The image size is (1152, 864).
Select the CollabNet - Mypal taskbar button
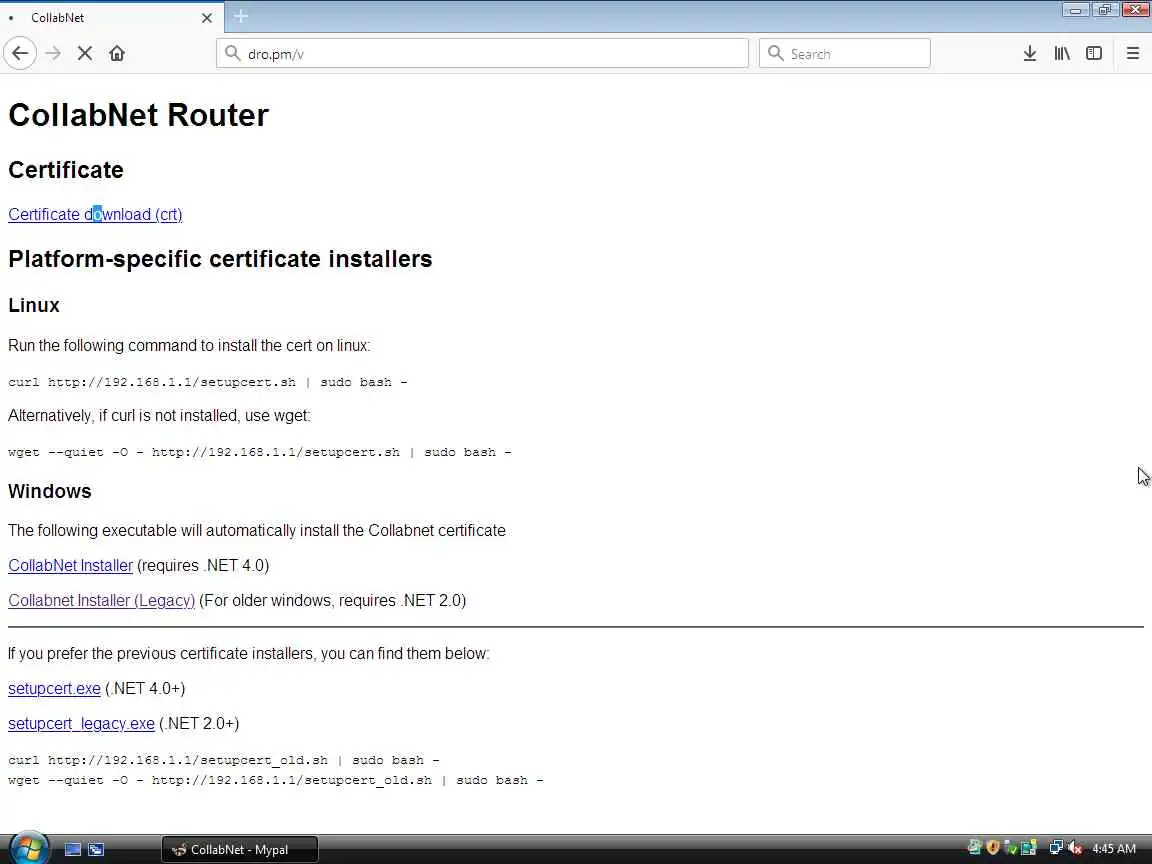(x=240, y=850)
